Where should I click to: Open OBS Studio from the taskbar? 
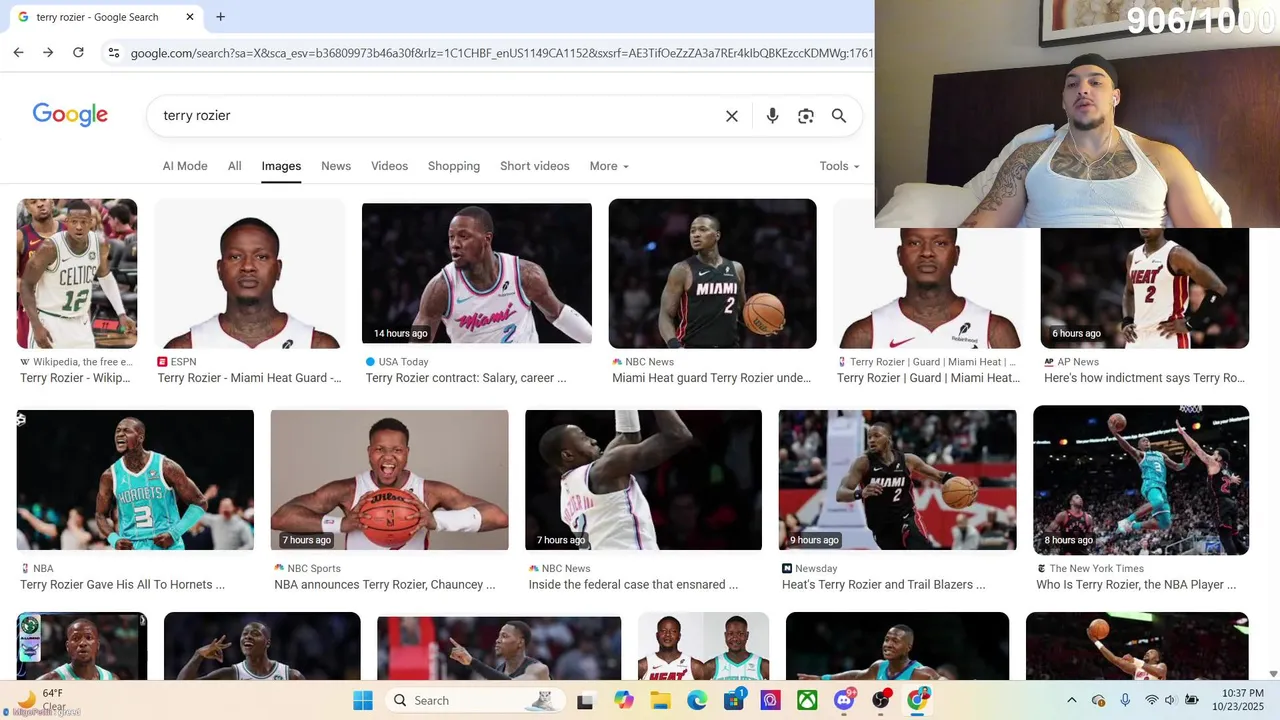pyautogui.click(x=881, y=700)
